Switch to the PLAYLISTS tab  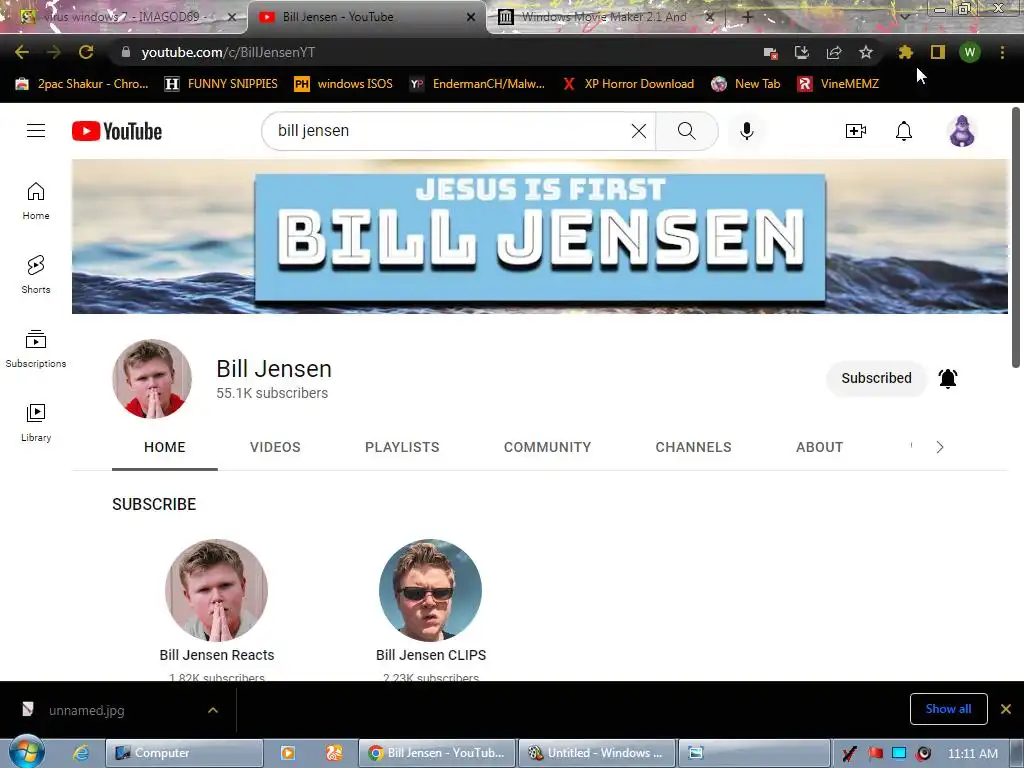coord(402,447)
